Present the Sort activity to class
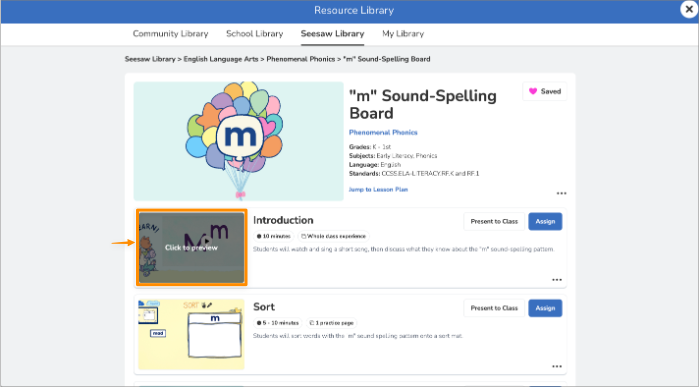Viewport: 699px width, 387px height. pos(494,308)
